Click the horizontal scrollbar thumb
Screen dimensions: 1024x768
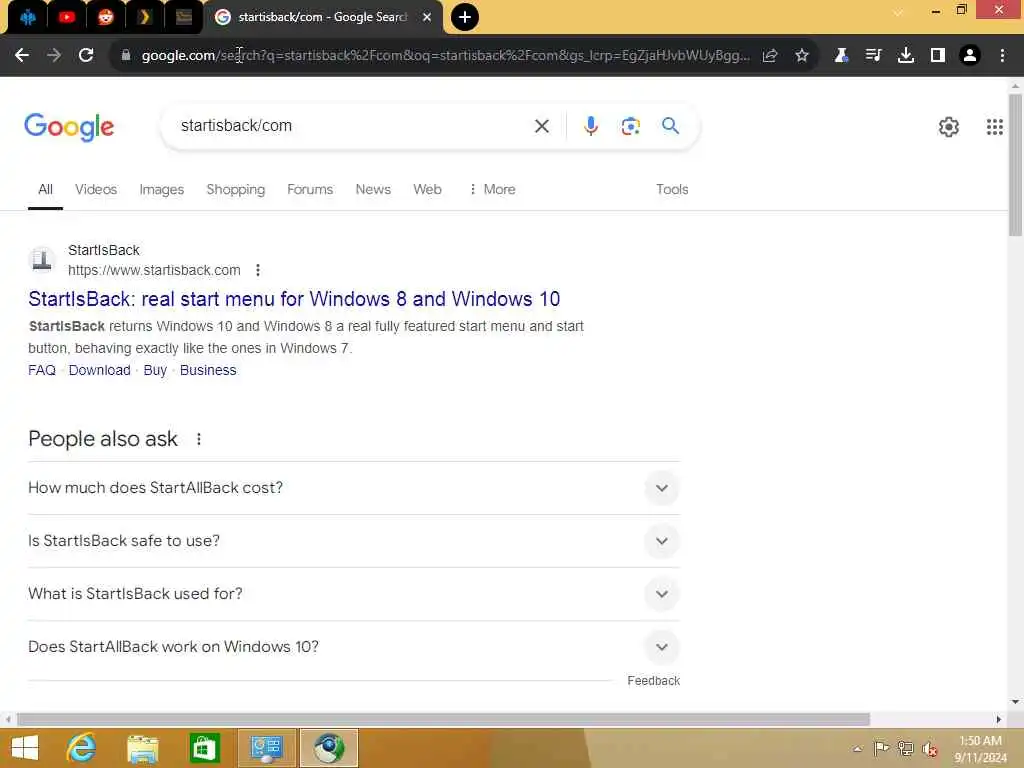click(x=443, y=719)
